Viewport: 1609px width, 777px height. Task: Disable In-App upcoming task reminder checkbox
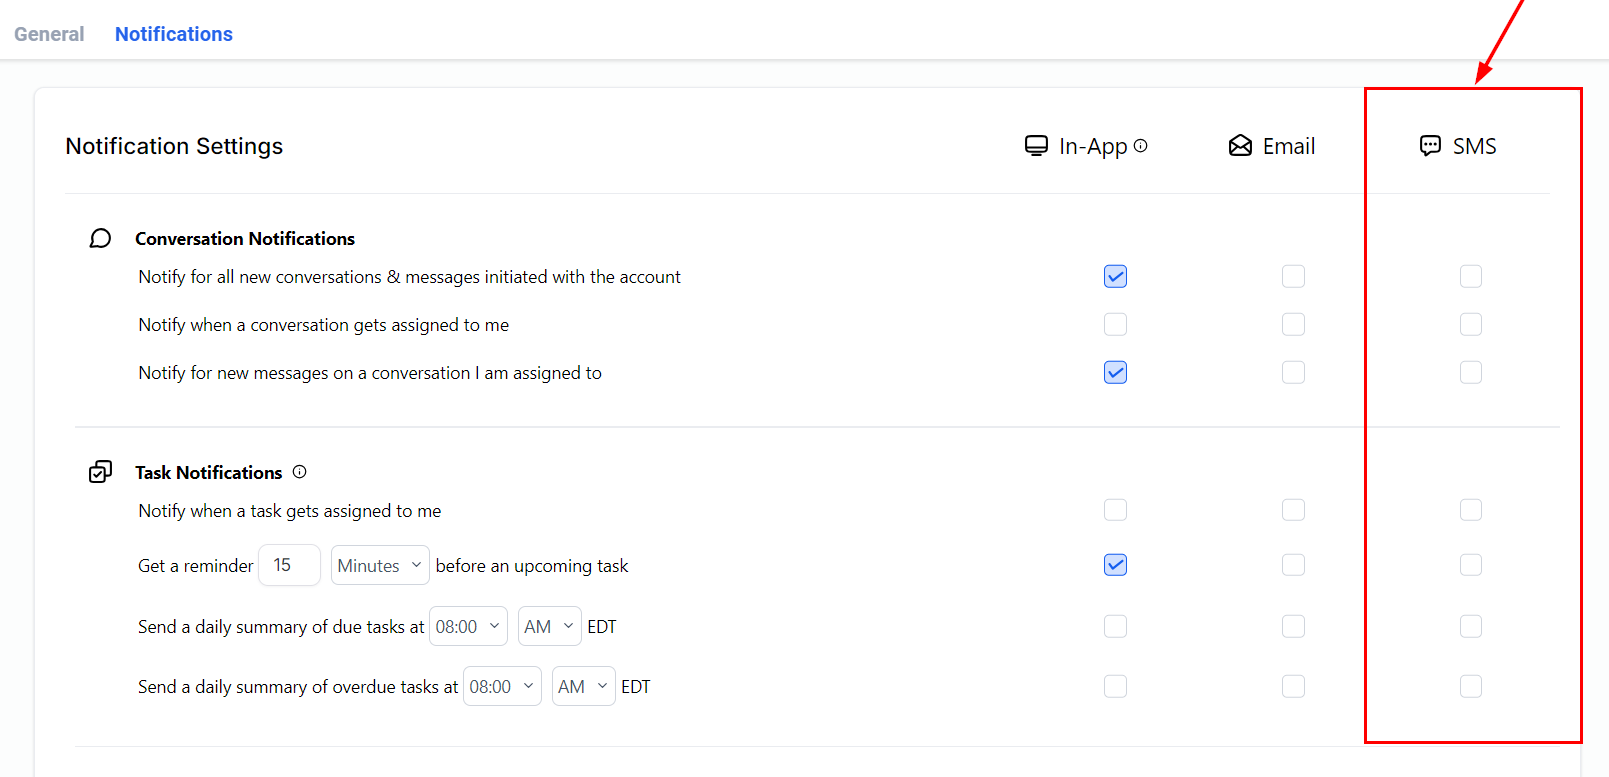tap(1115, 565)
